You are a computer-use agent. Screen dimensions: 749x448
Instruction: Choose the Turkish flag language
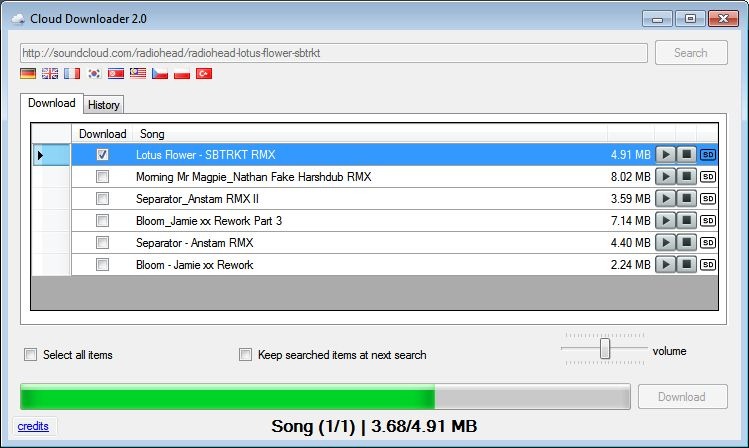[x=204, y=73]
